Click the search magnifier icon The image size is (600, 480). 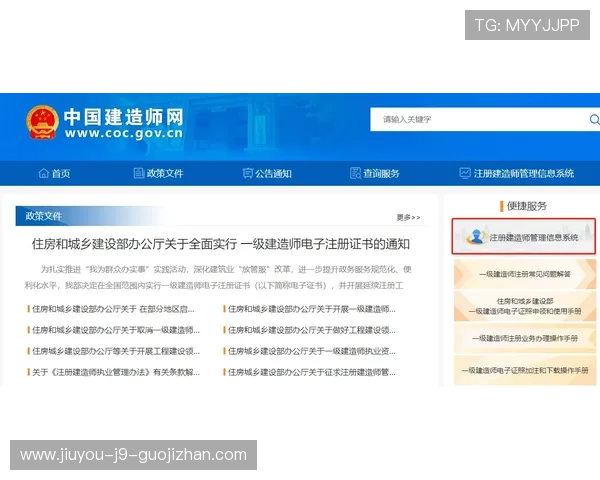tap(594, 119)
